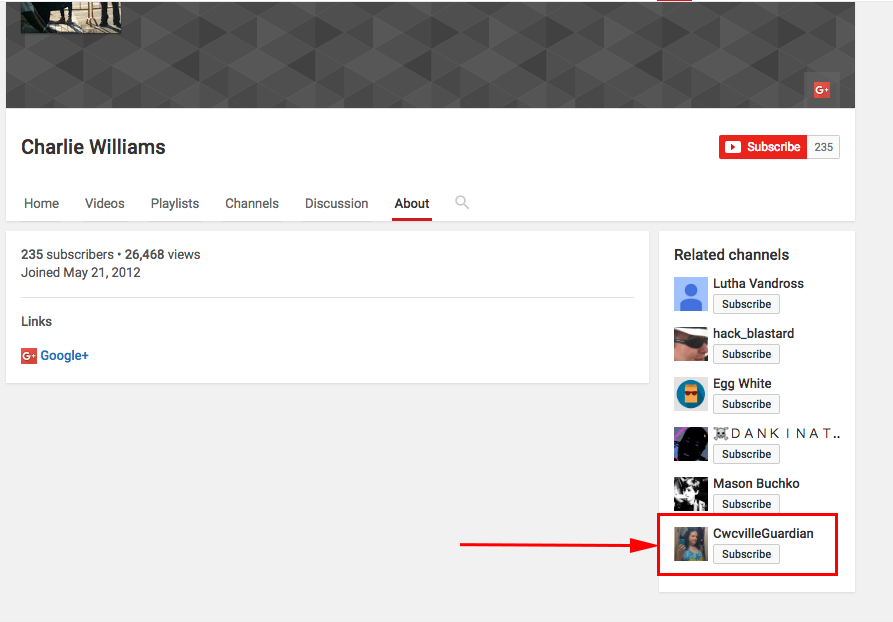Viewport: 893px width, 622px height.
Task: Switch to the Home tab
Action: [42, 203]
